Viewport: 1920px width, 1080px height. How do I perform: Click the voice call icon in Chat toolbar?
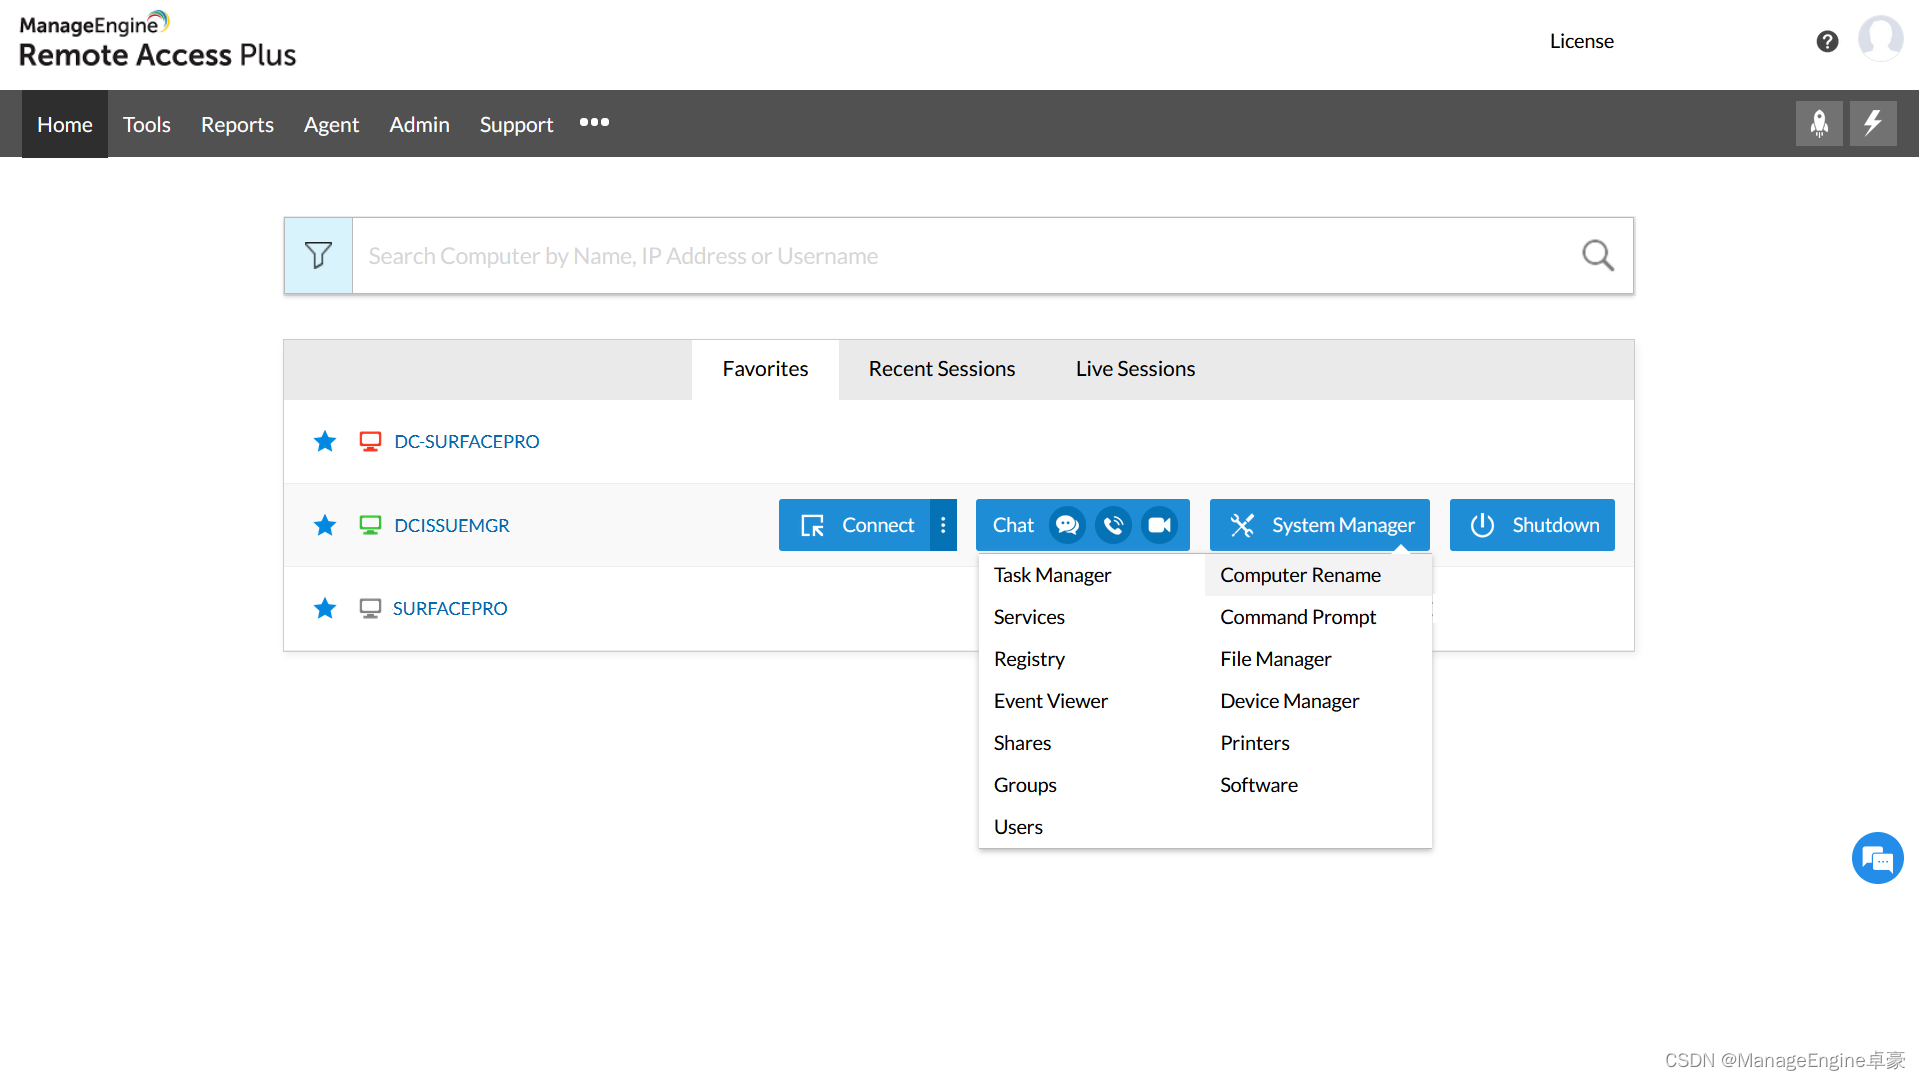click(x=1112, y=525)
